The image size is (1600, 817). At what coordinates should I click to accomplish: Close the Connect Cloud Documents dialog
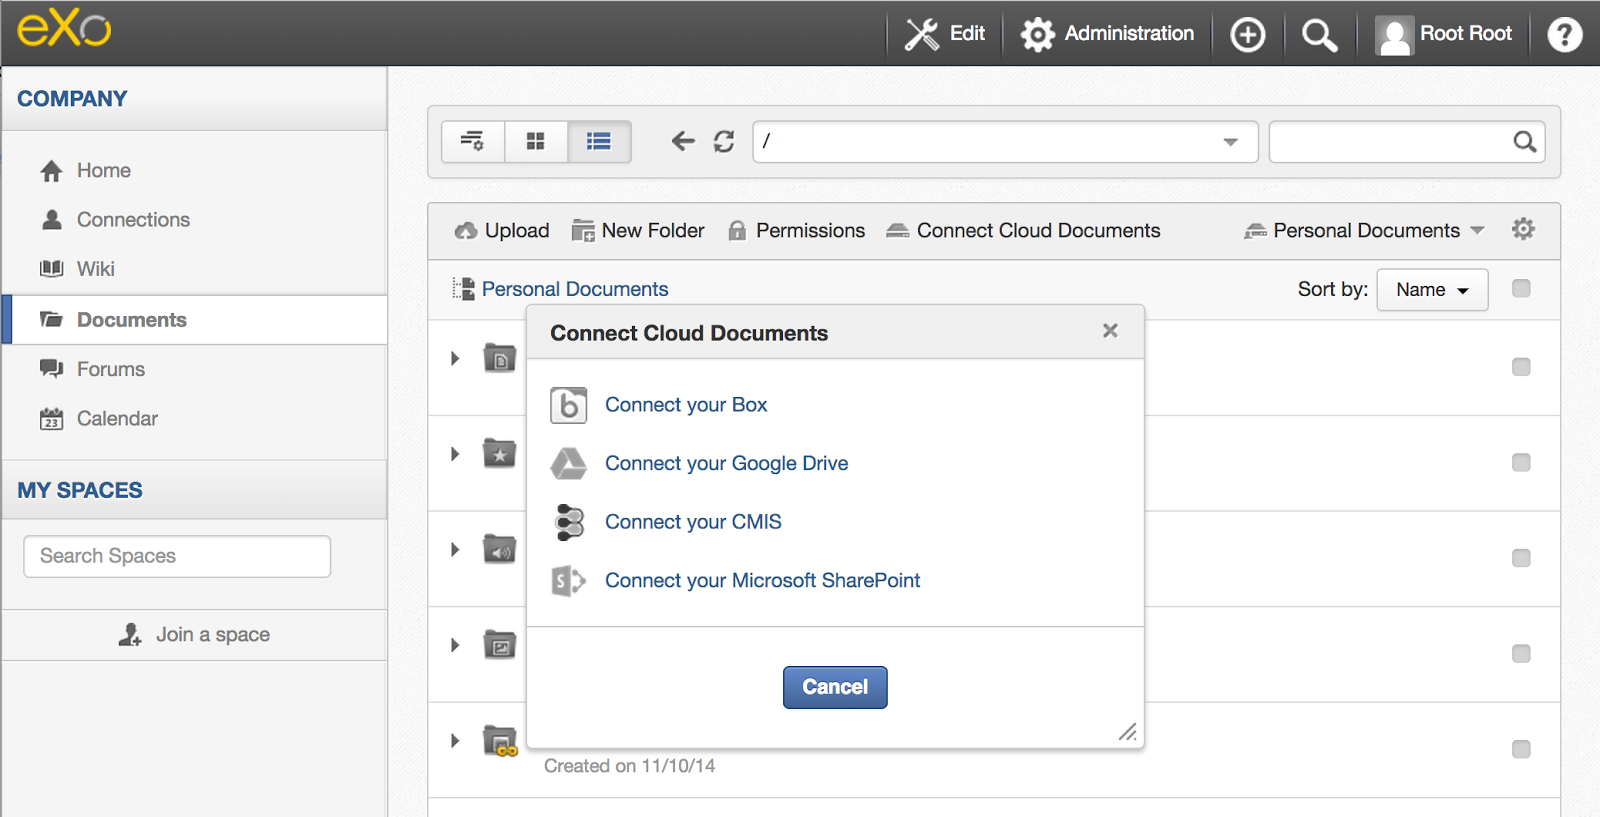[1110, 331]
